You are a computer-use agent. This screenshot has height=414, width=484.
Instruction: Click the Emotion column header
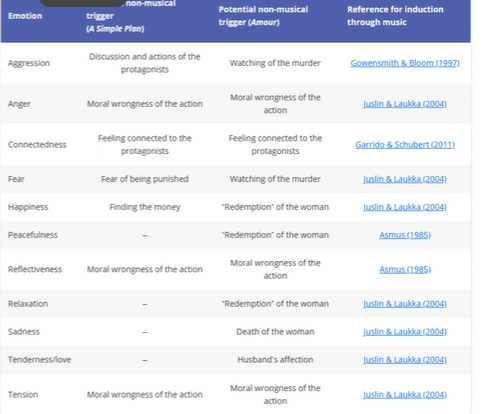pos(25,16)
